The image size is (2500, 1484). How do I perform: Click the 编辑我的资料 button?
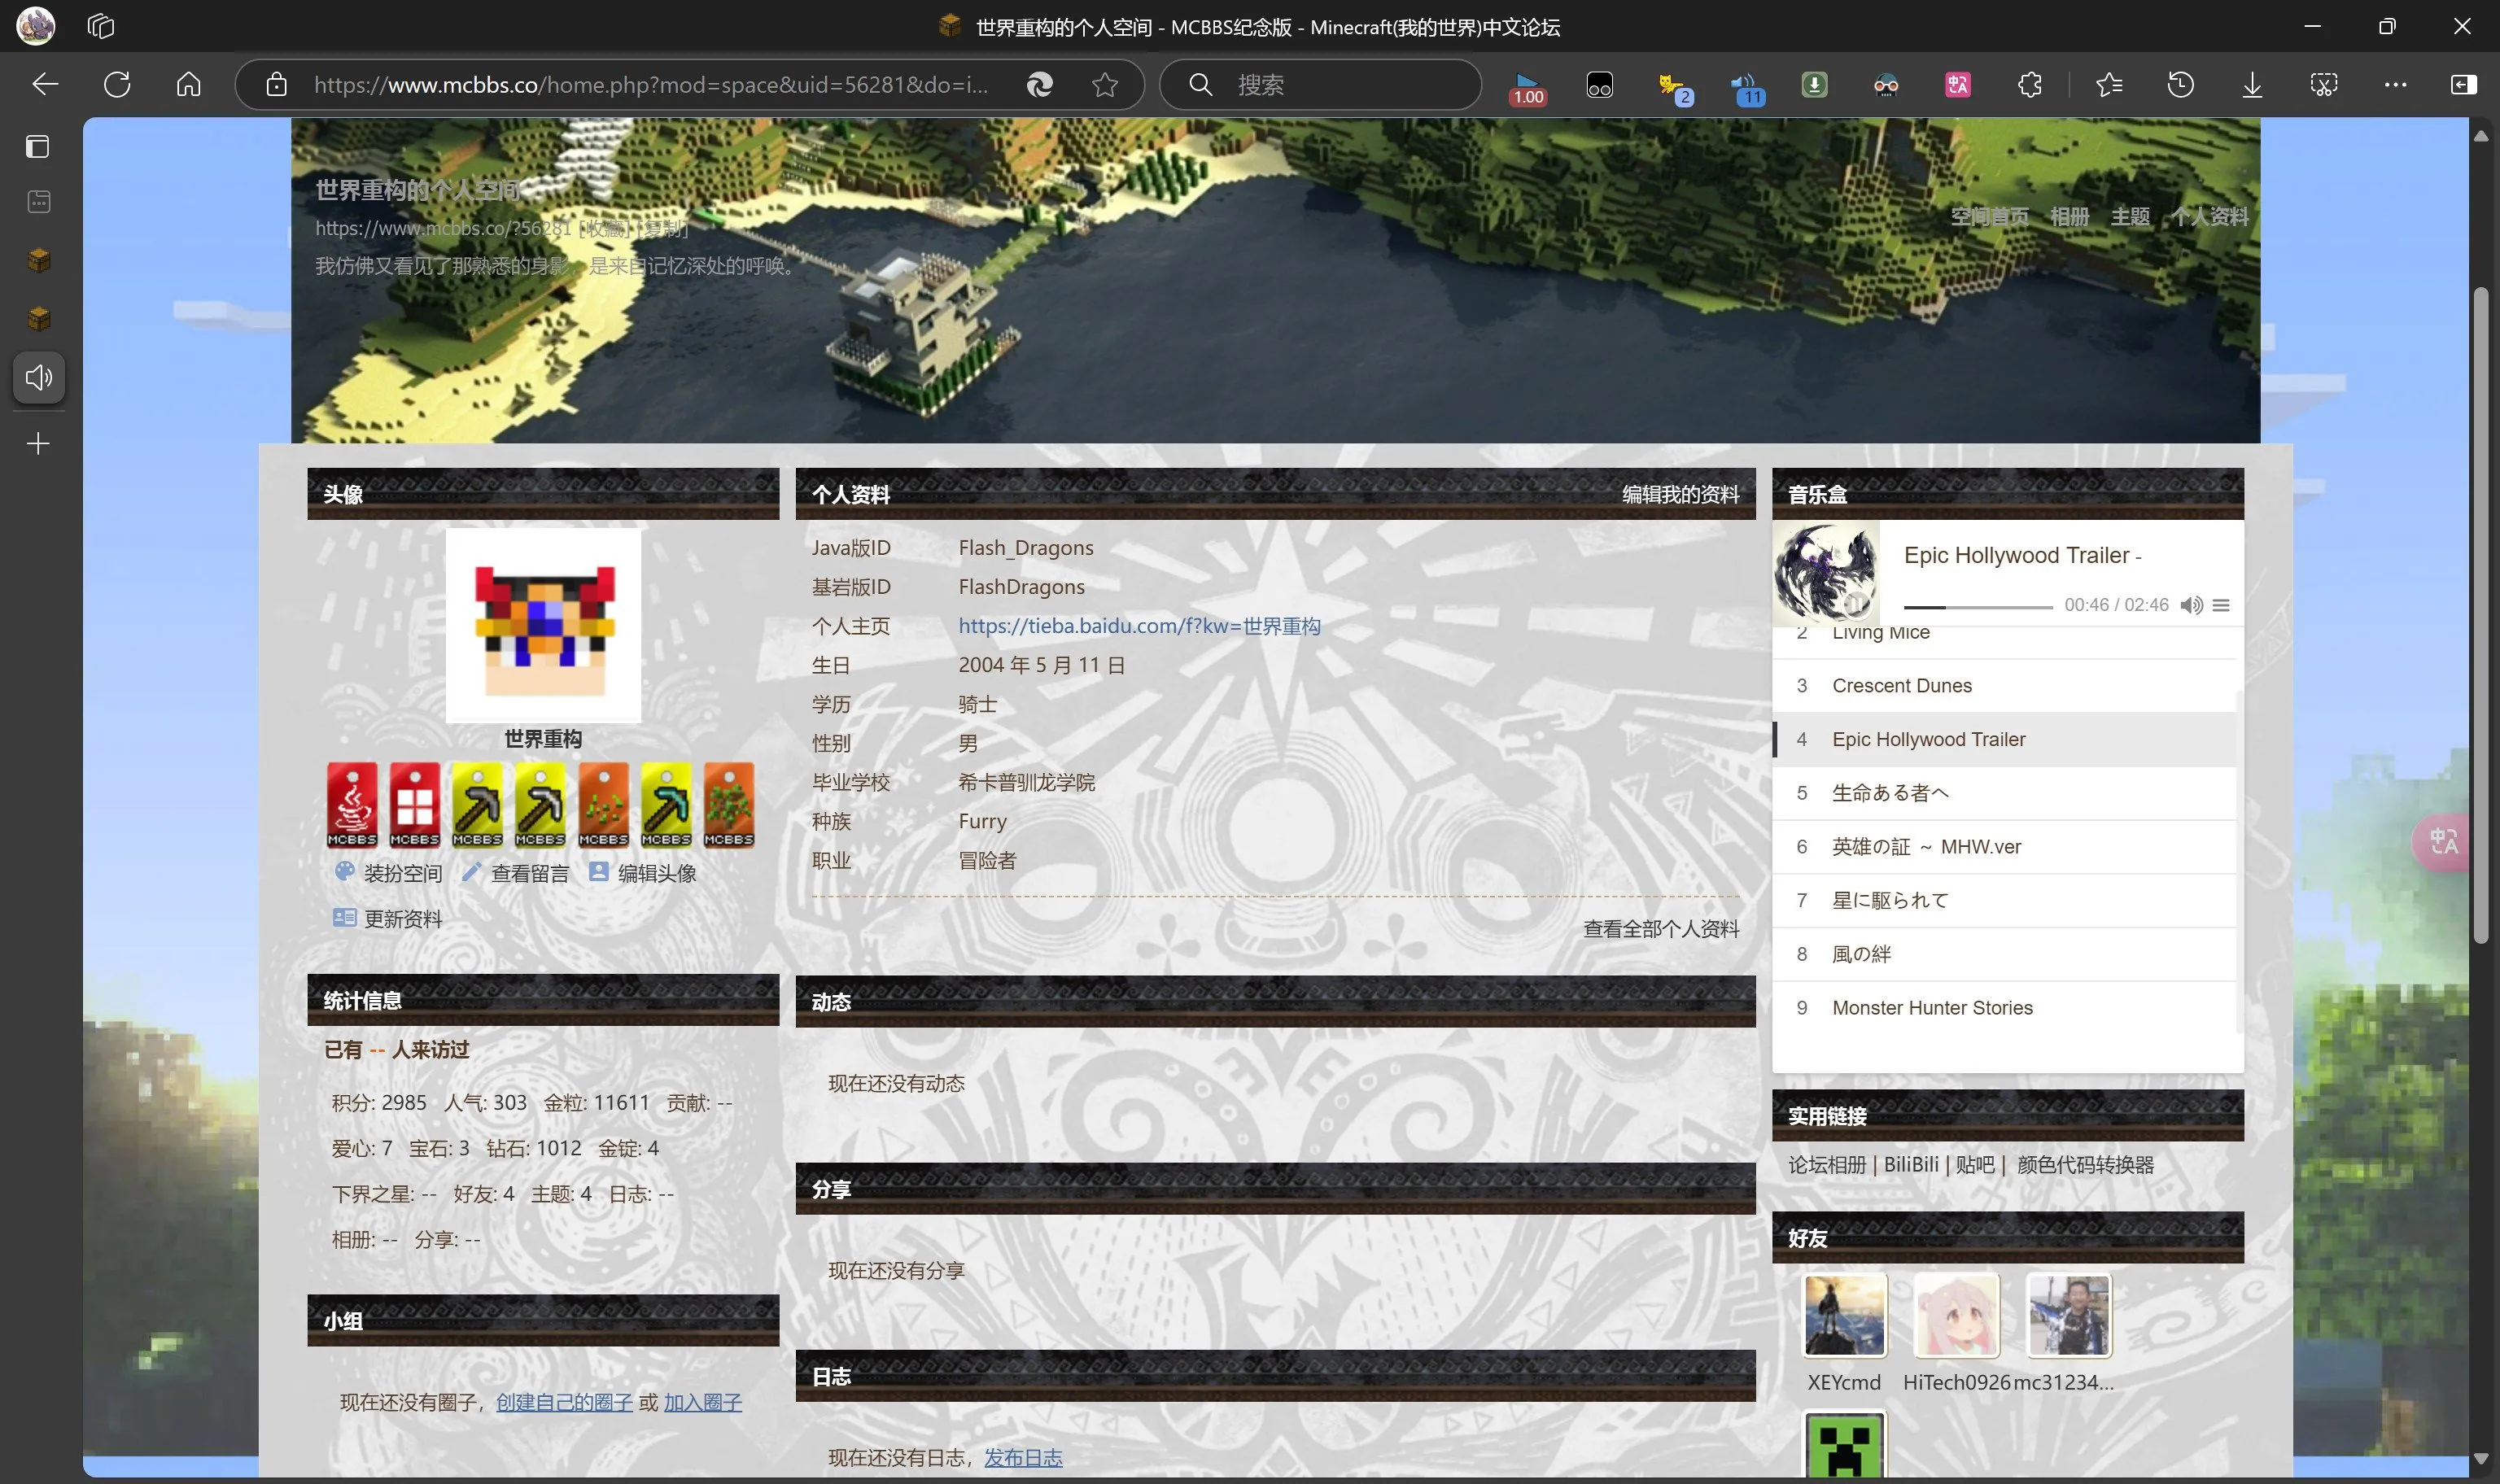click(x=1676, y=493)
